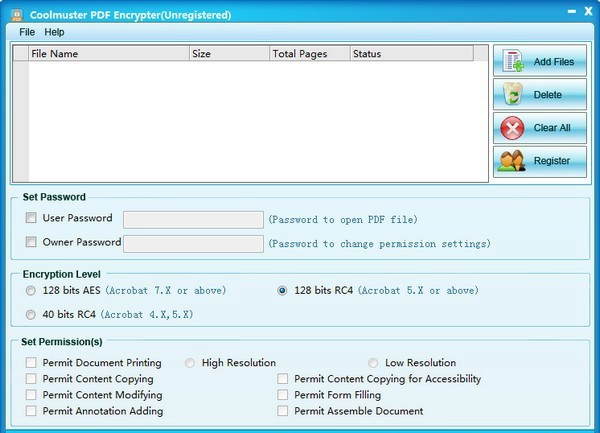Image resolution: width=600 pixels, height=433 pixels.
Task: Select 128 bits RC4 encryption
Action: [282, 291]
